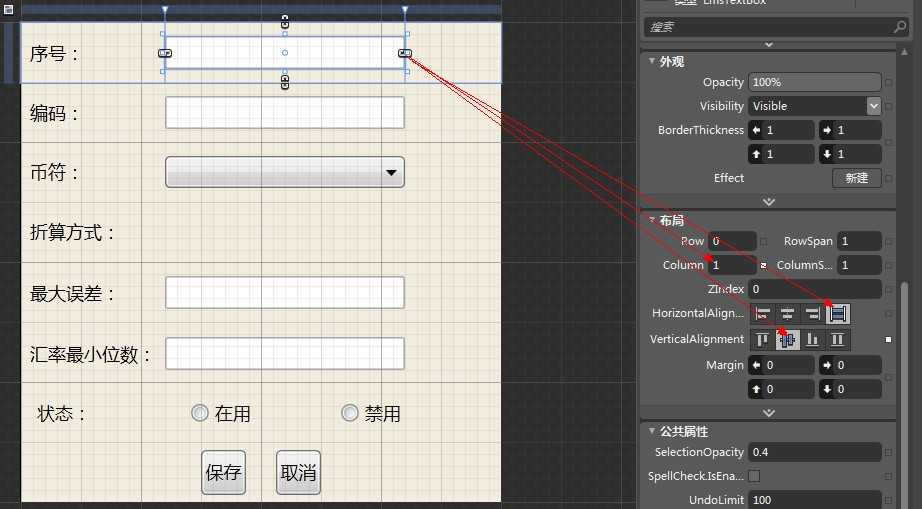
Task: Click the ZIndex value field
Action: click(814, 289)
